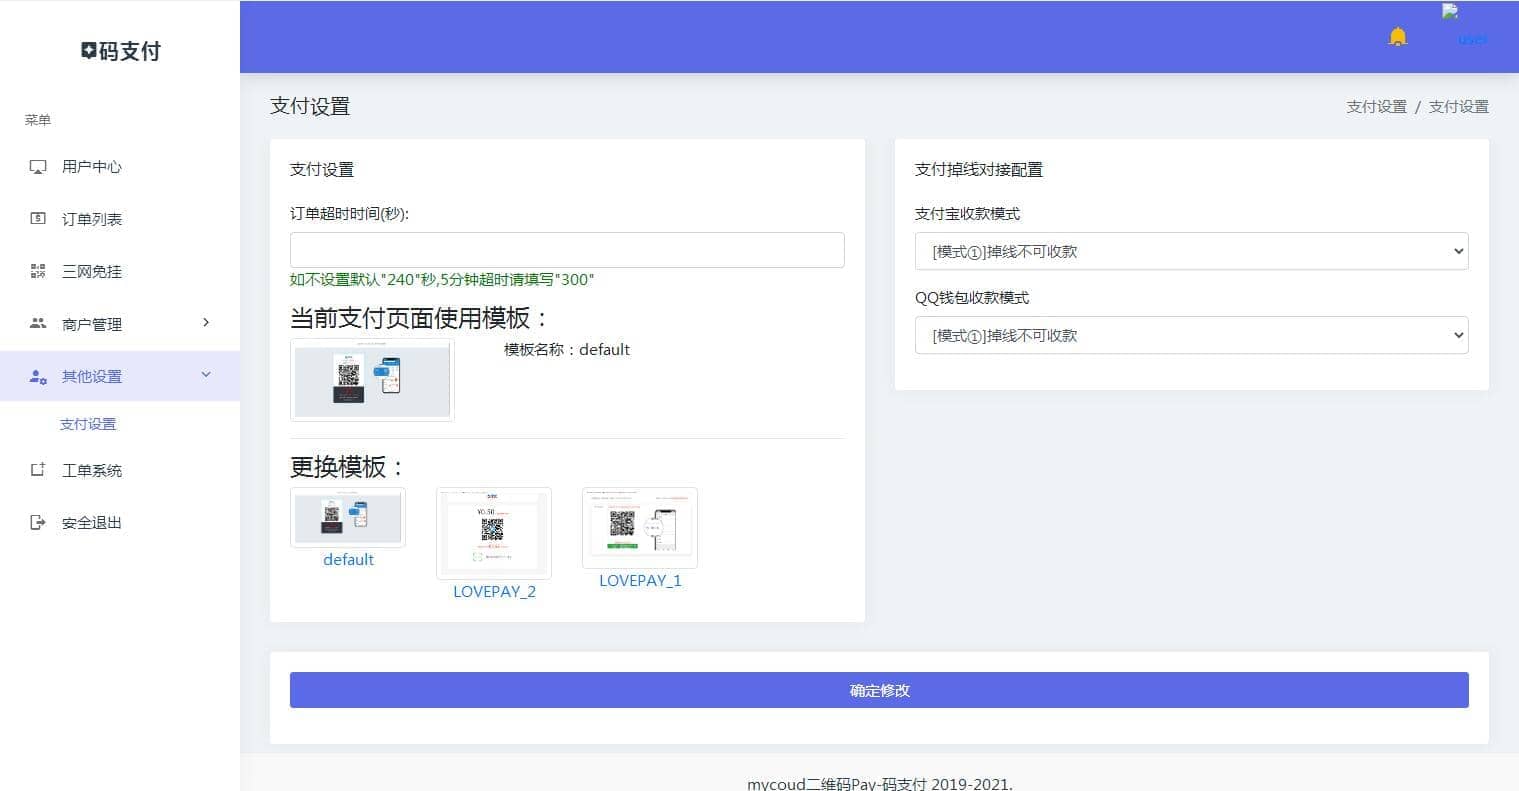Click the 订单超时时间 input field

click(x=566, y=250)
